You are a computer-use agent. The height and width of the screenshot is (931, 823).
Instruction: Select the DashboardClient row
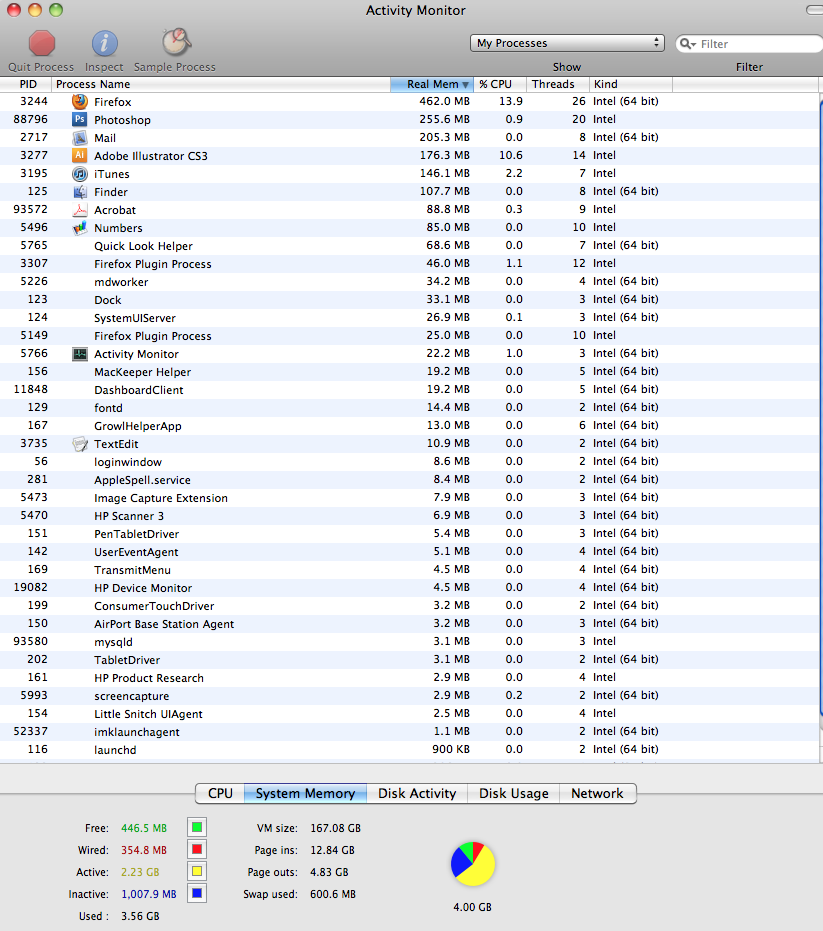tap(410, 390)
